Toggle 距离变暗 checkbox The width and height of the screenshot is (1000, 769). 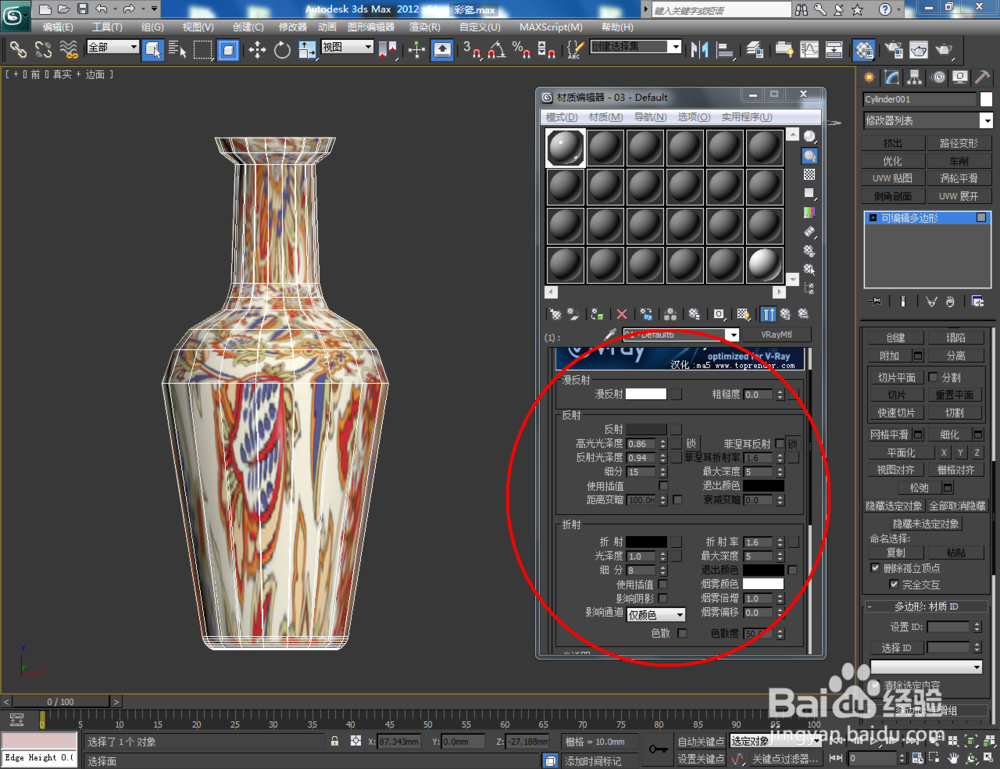pos(677,500)
